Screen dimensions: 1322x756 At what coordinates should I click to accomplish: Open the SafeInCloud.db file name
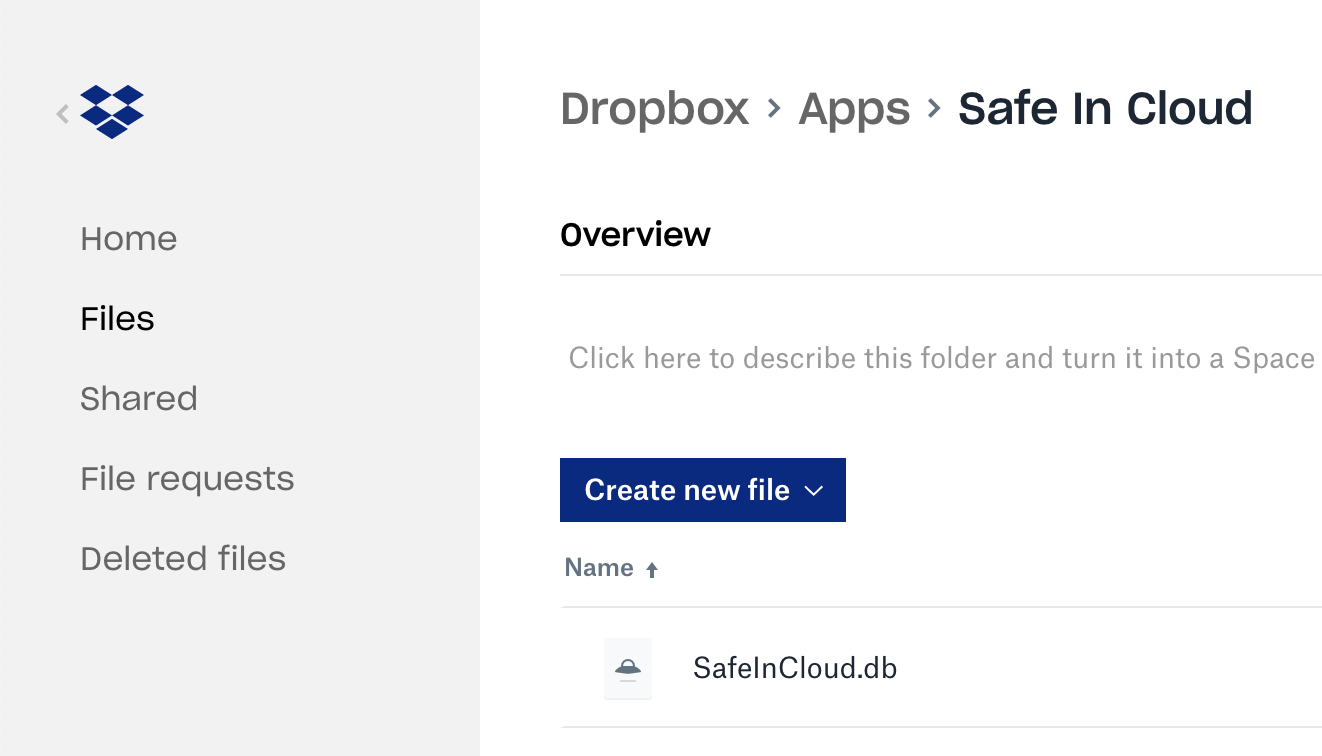[795, 668]
